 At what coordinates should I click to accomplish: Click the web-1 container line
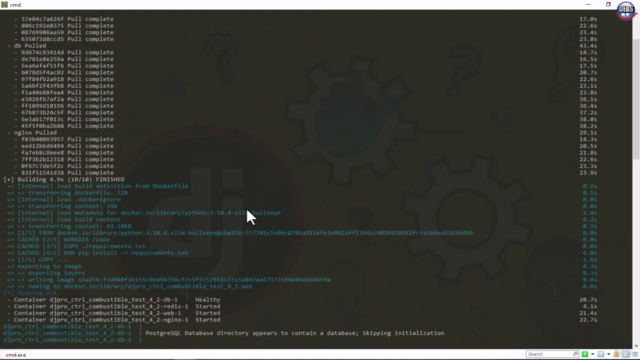(113, 313)
